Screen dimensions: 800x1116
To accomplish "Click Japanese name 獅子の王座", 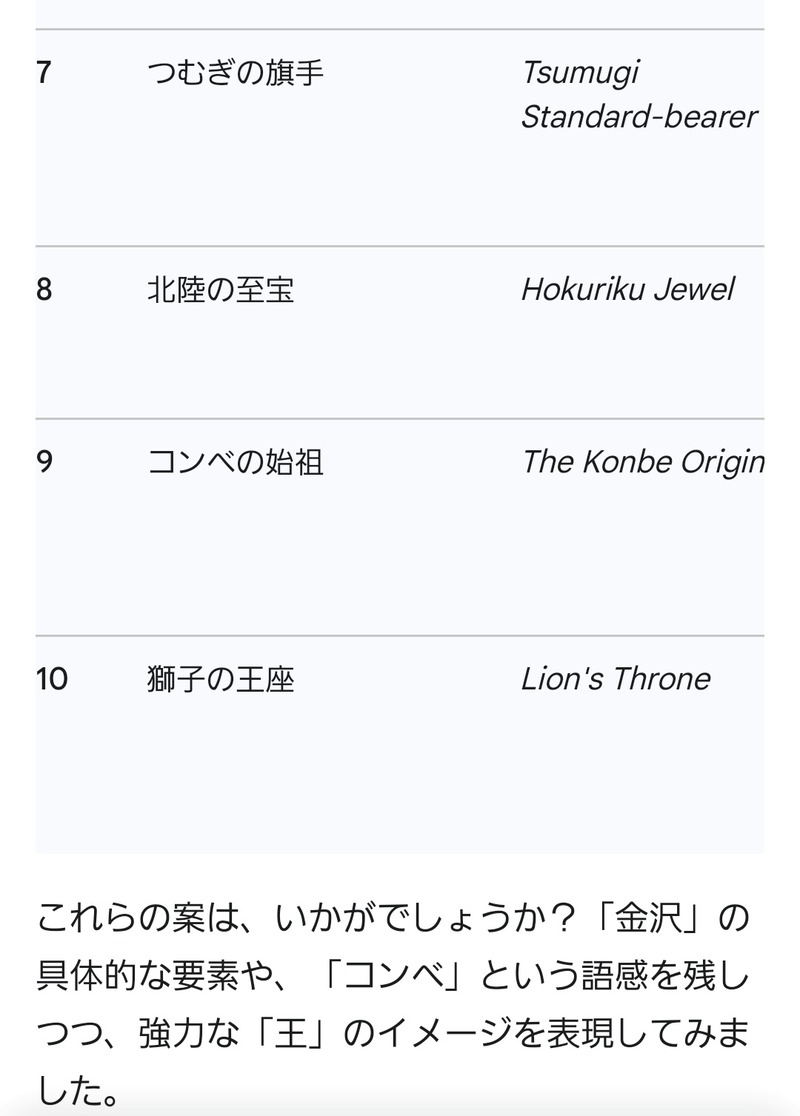I will point(221,679).
